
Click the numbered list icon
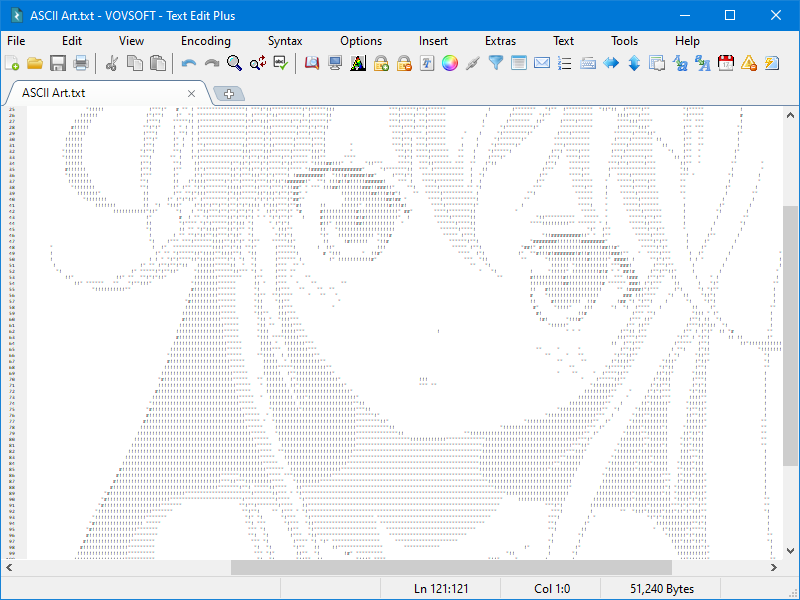(565, 63)
